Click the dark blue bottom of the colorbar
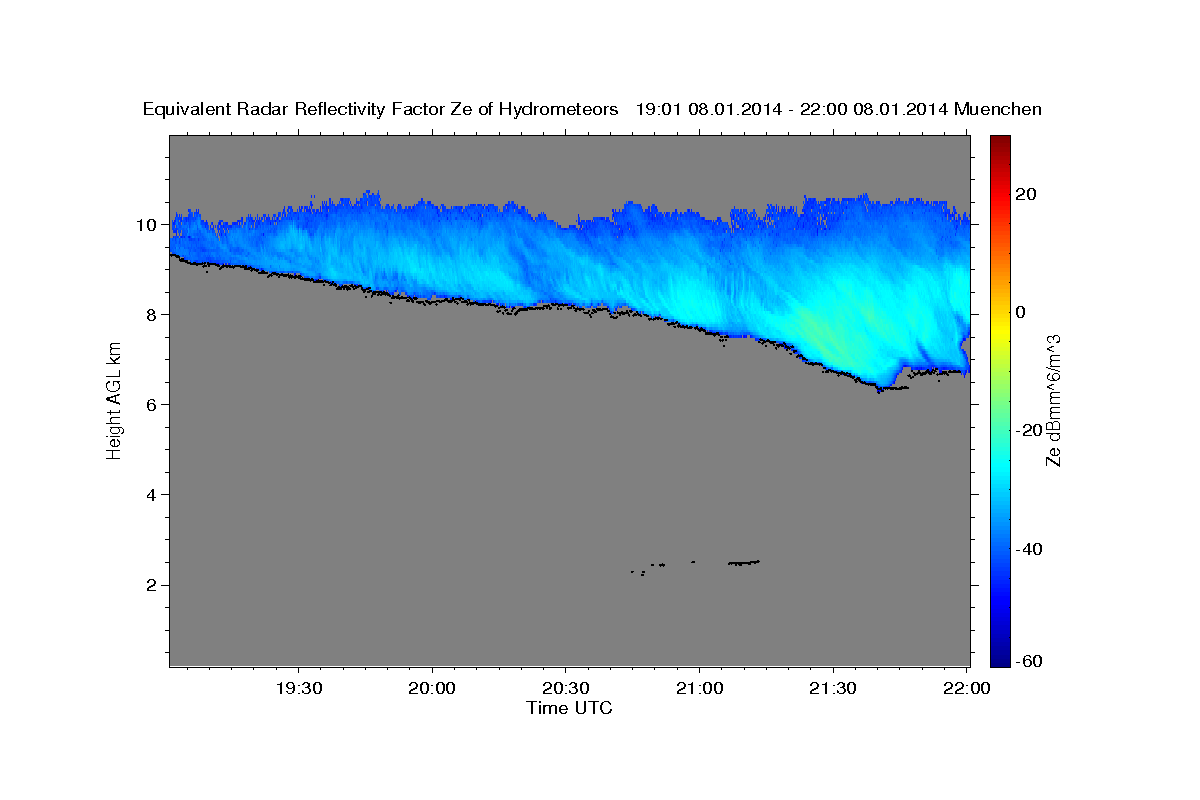This screenshot has width=1200, height=800. [999, 656]
